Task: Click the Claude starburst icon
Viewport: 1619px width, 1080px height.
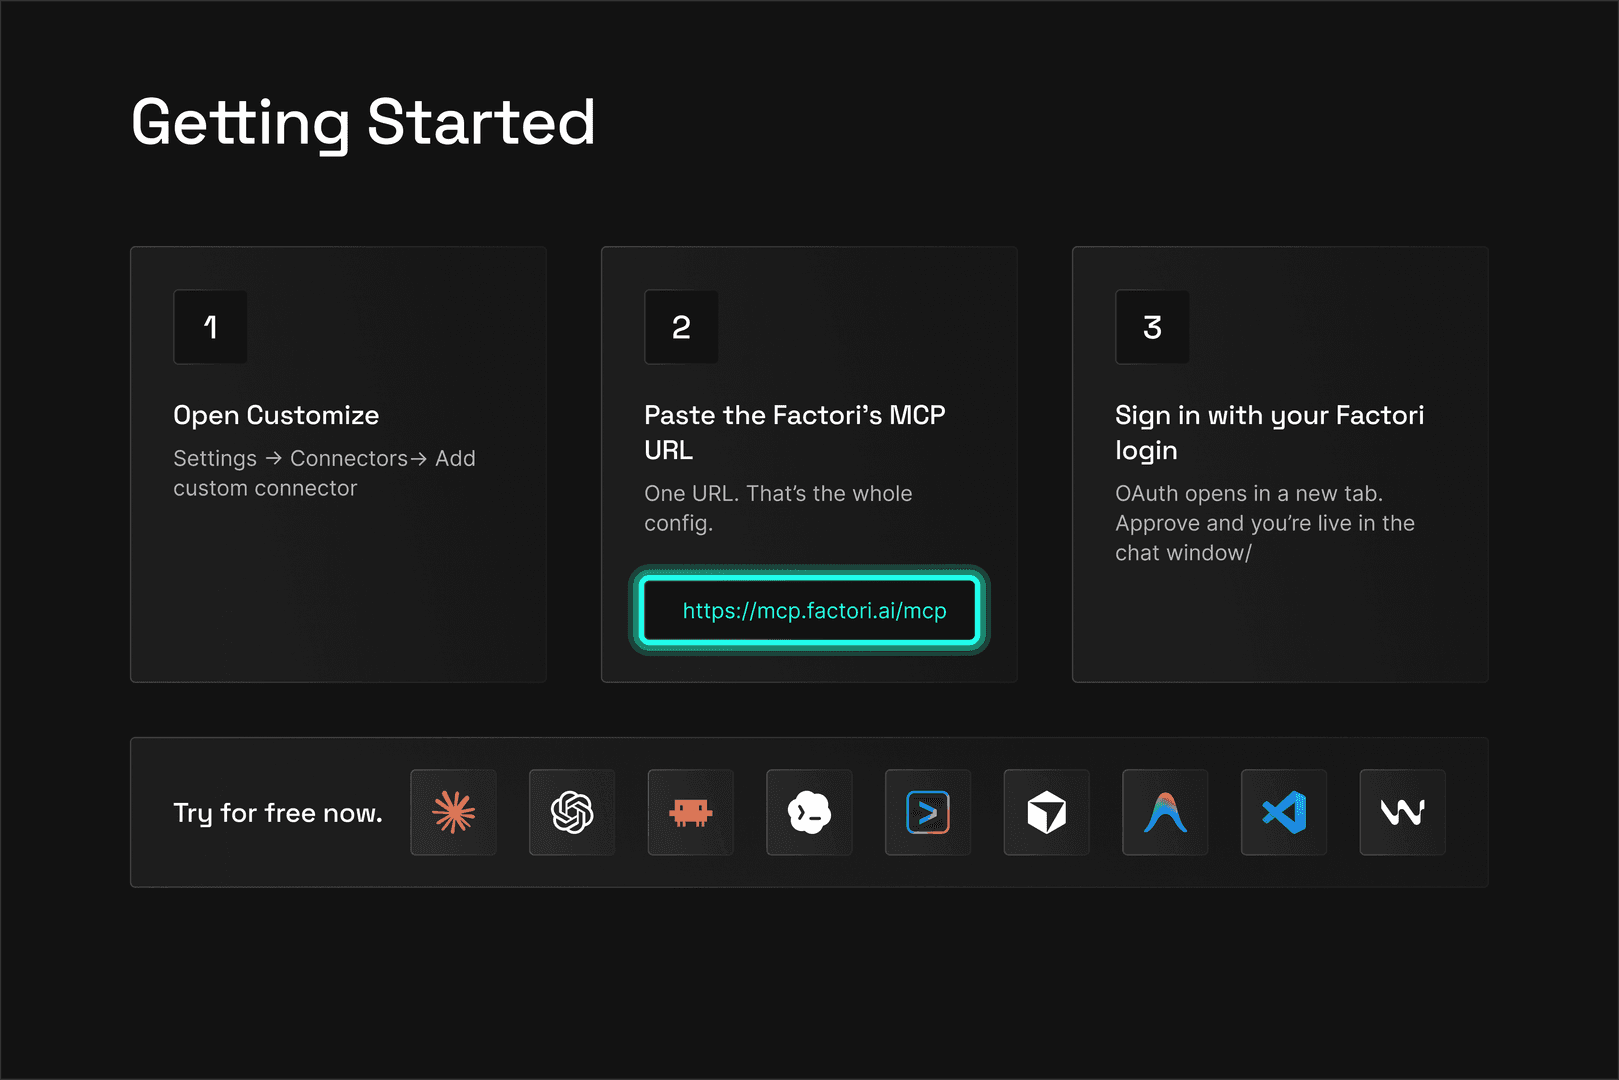Action: pyautogui.click(x=453, y=812)
